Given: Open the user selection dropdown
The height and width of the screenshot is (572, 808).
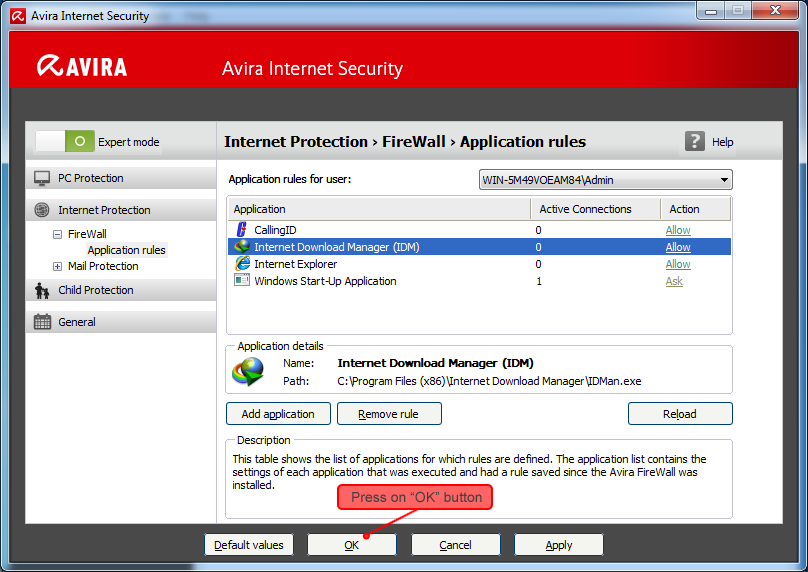Looking at the screenshot, I should [x=605, y=180].
